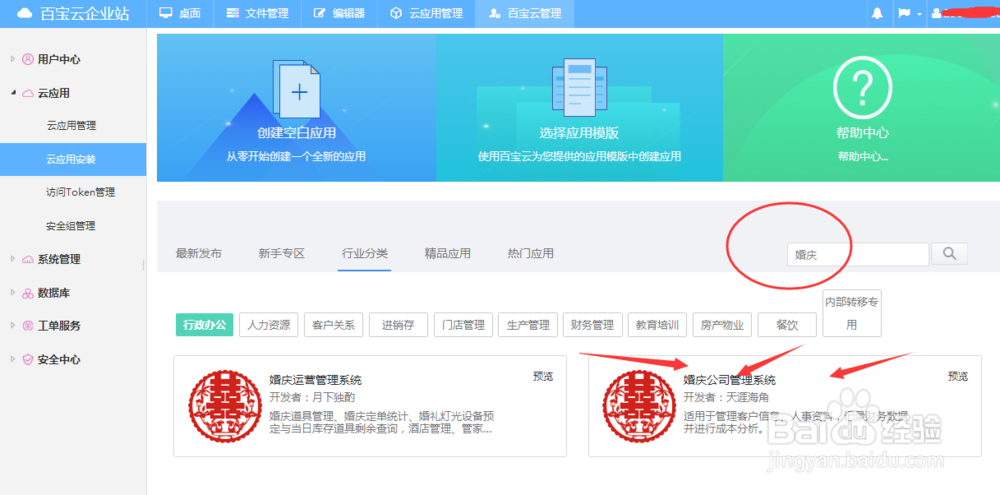Select the 行政办公 category
1000x495 pixels.
(205, 325)
